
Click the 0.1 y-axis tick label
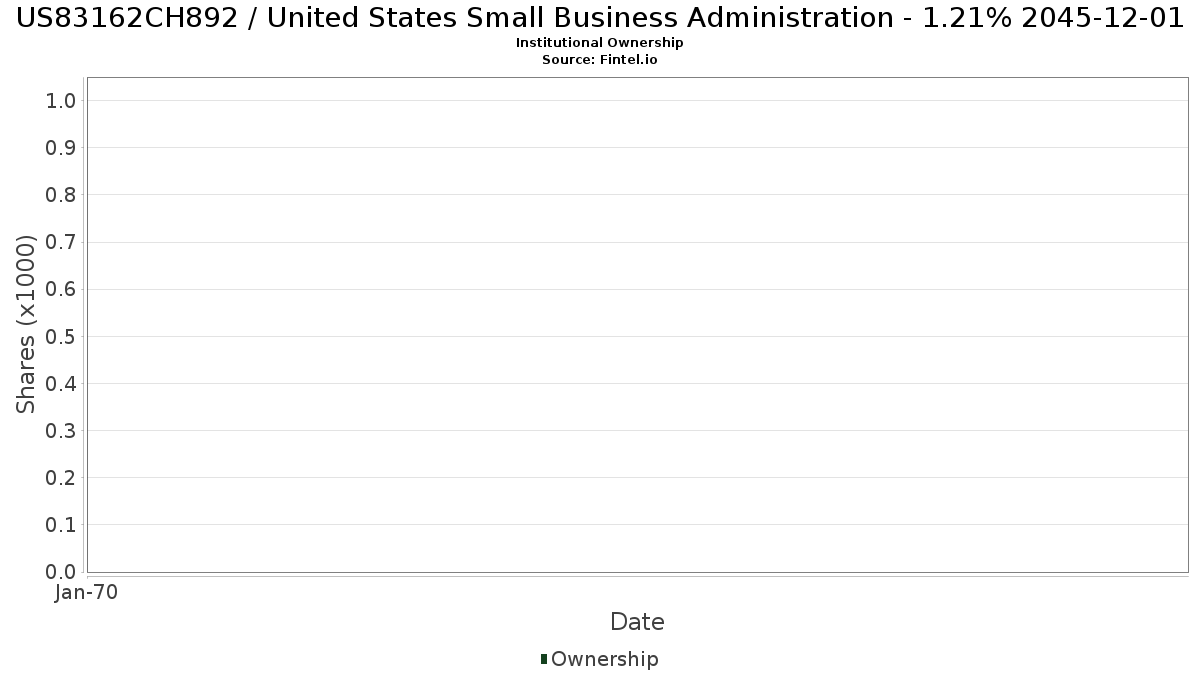tap(61, 525)
